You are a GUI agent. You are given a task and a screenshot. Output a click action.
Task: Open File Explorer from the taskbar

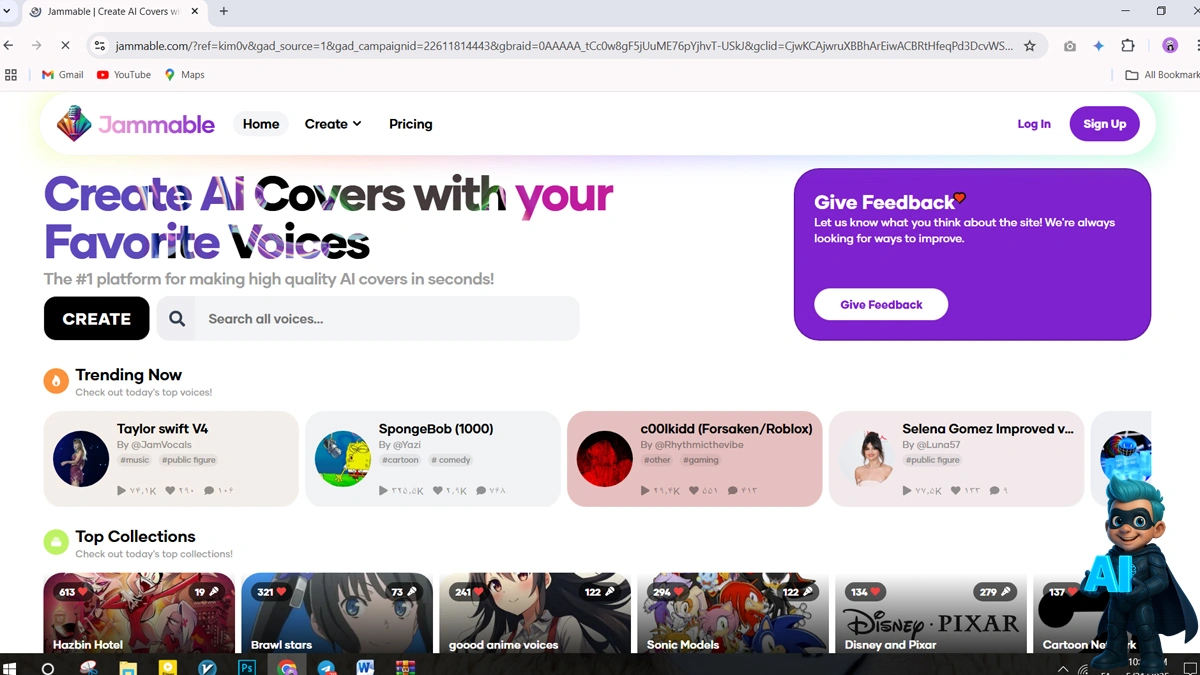point(128,667)
